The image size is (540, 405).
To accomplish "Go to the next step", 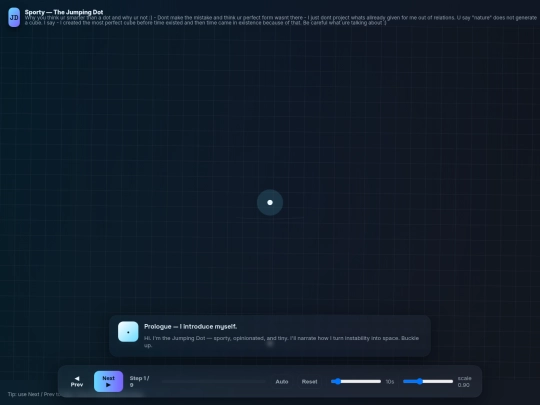I will 108,381.
